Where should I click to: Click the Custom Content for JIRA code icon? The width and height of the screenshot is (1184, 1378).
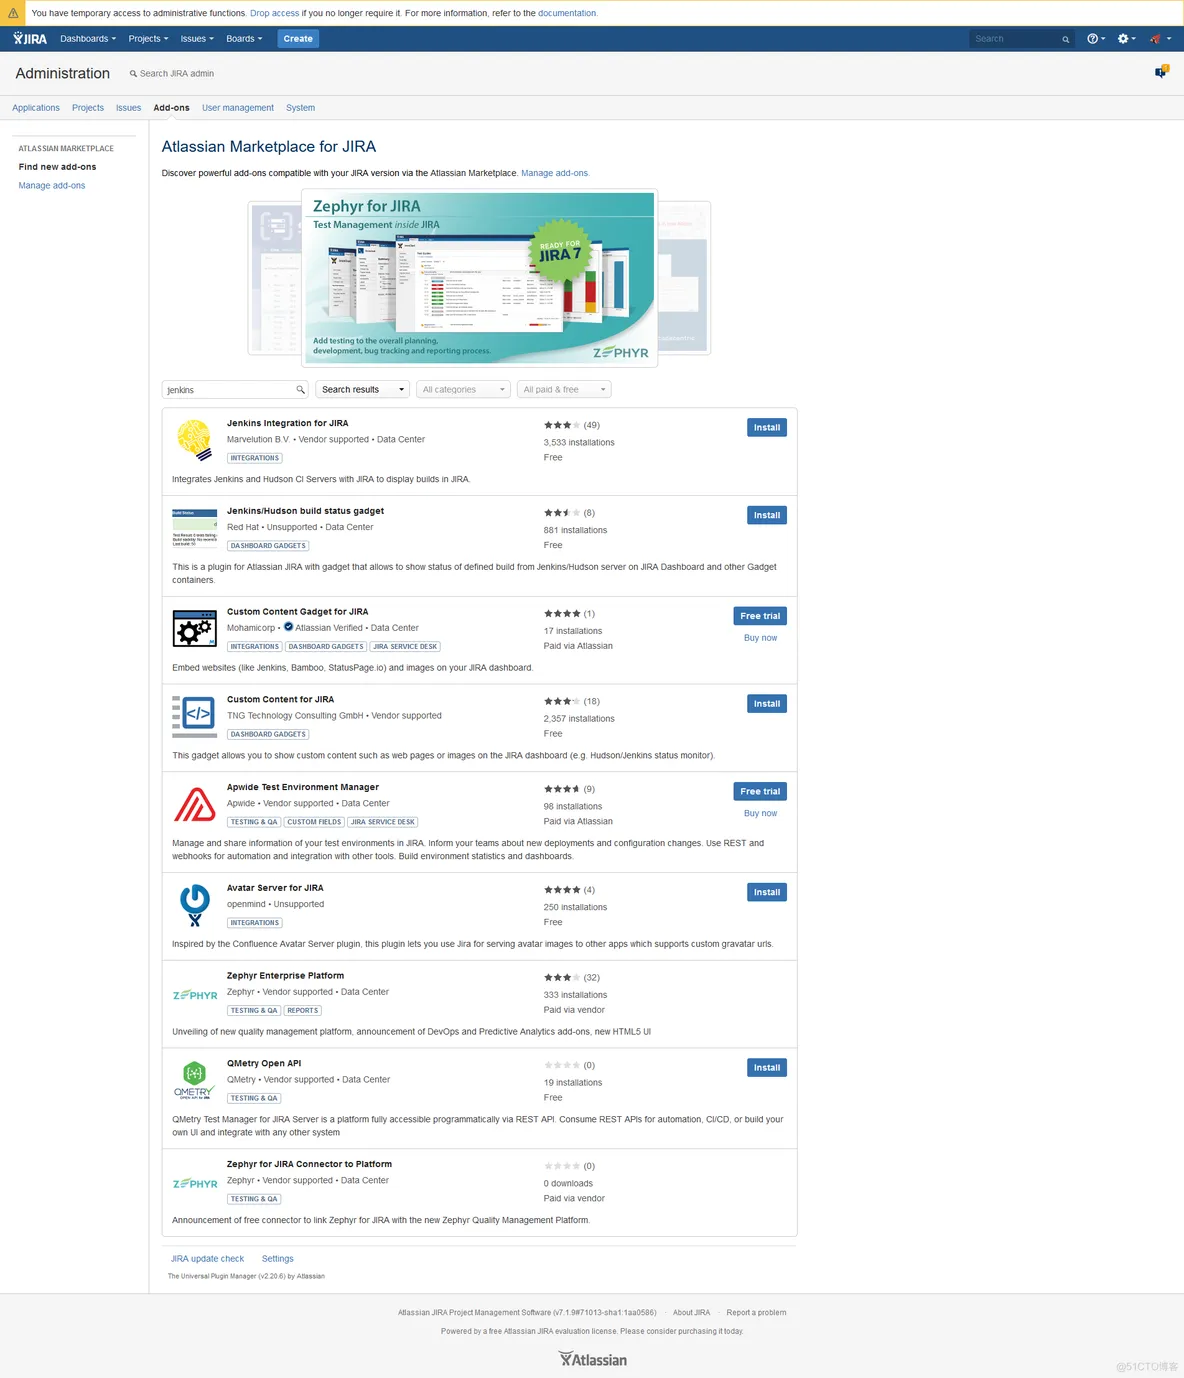coord(194,715)
